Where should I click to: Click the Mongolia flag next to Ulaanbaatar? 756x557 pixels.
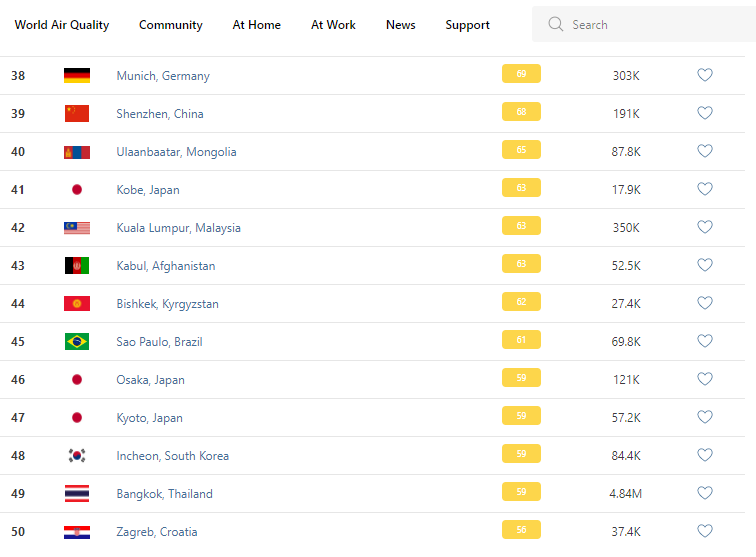77,152
